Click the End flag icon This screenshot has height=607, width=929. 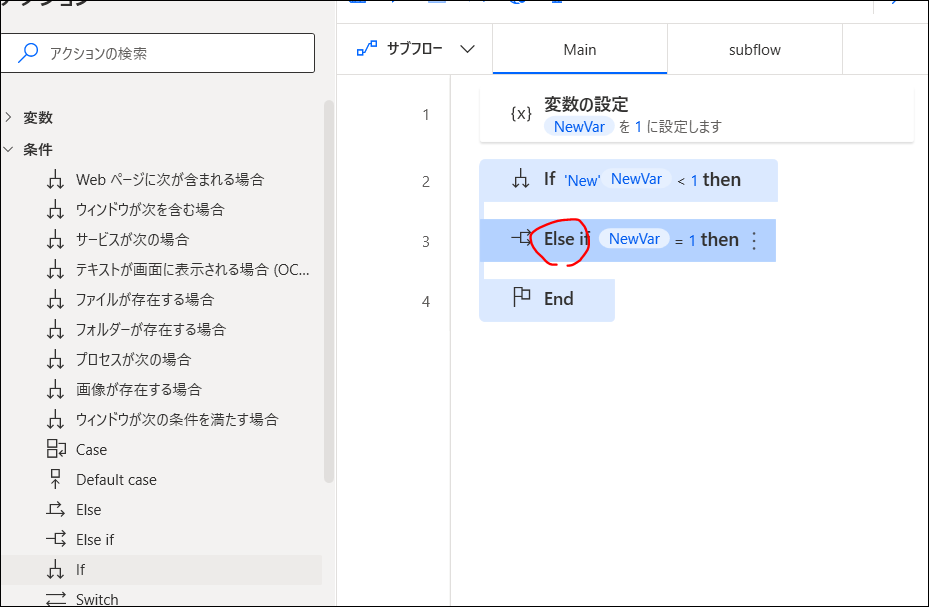click(521, 297)
